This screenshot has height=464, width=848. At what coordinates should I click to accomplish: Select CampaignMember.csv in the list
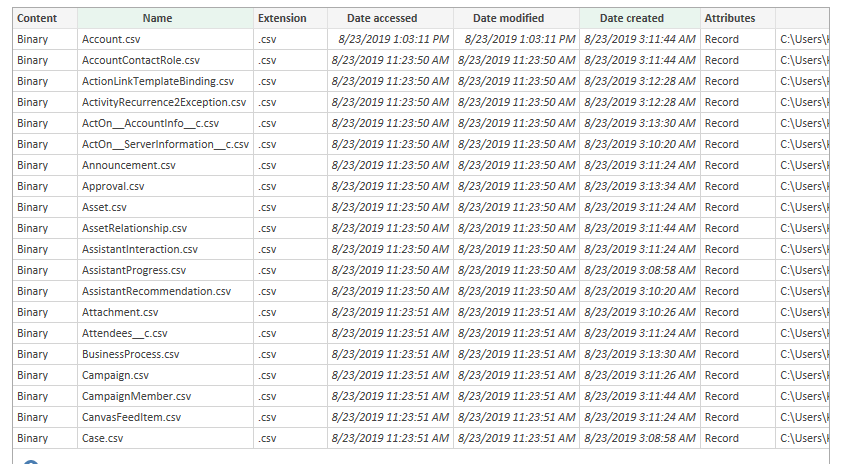136,396
